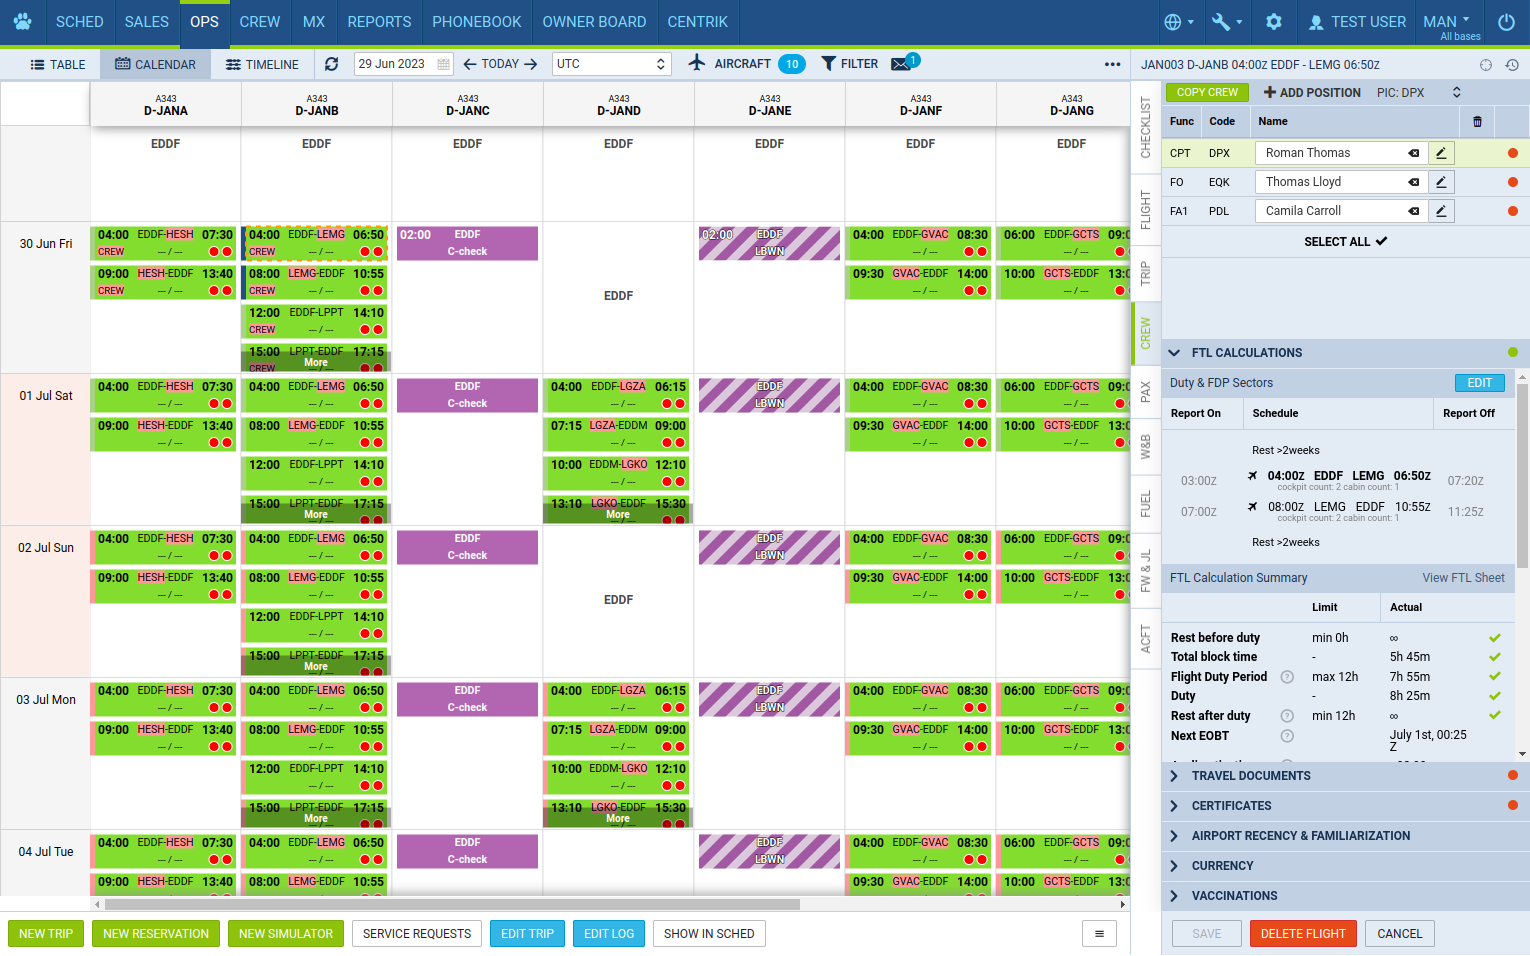Open the FUEL vertical tab

tap(1146, 504)
